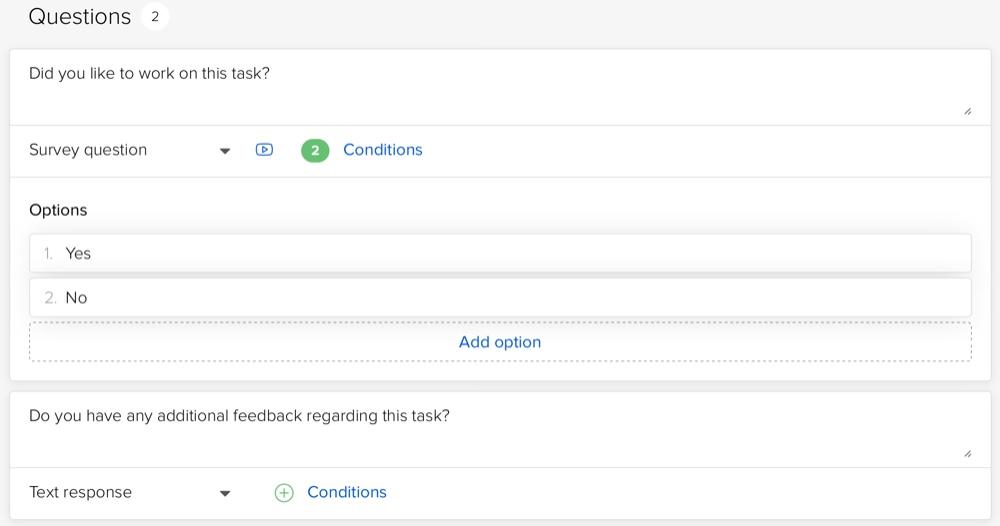Click Add option button
The width and height of the screenshot is (1000, 526).
500,342
